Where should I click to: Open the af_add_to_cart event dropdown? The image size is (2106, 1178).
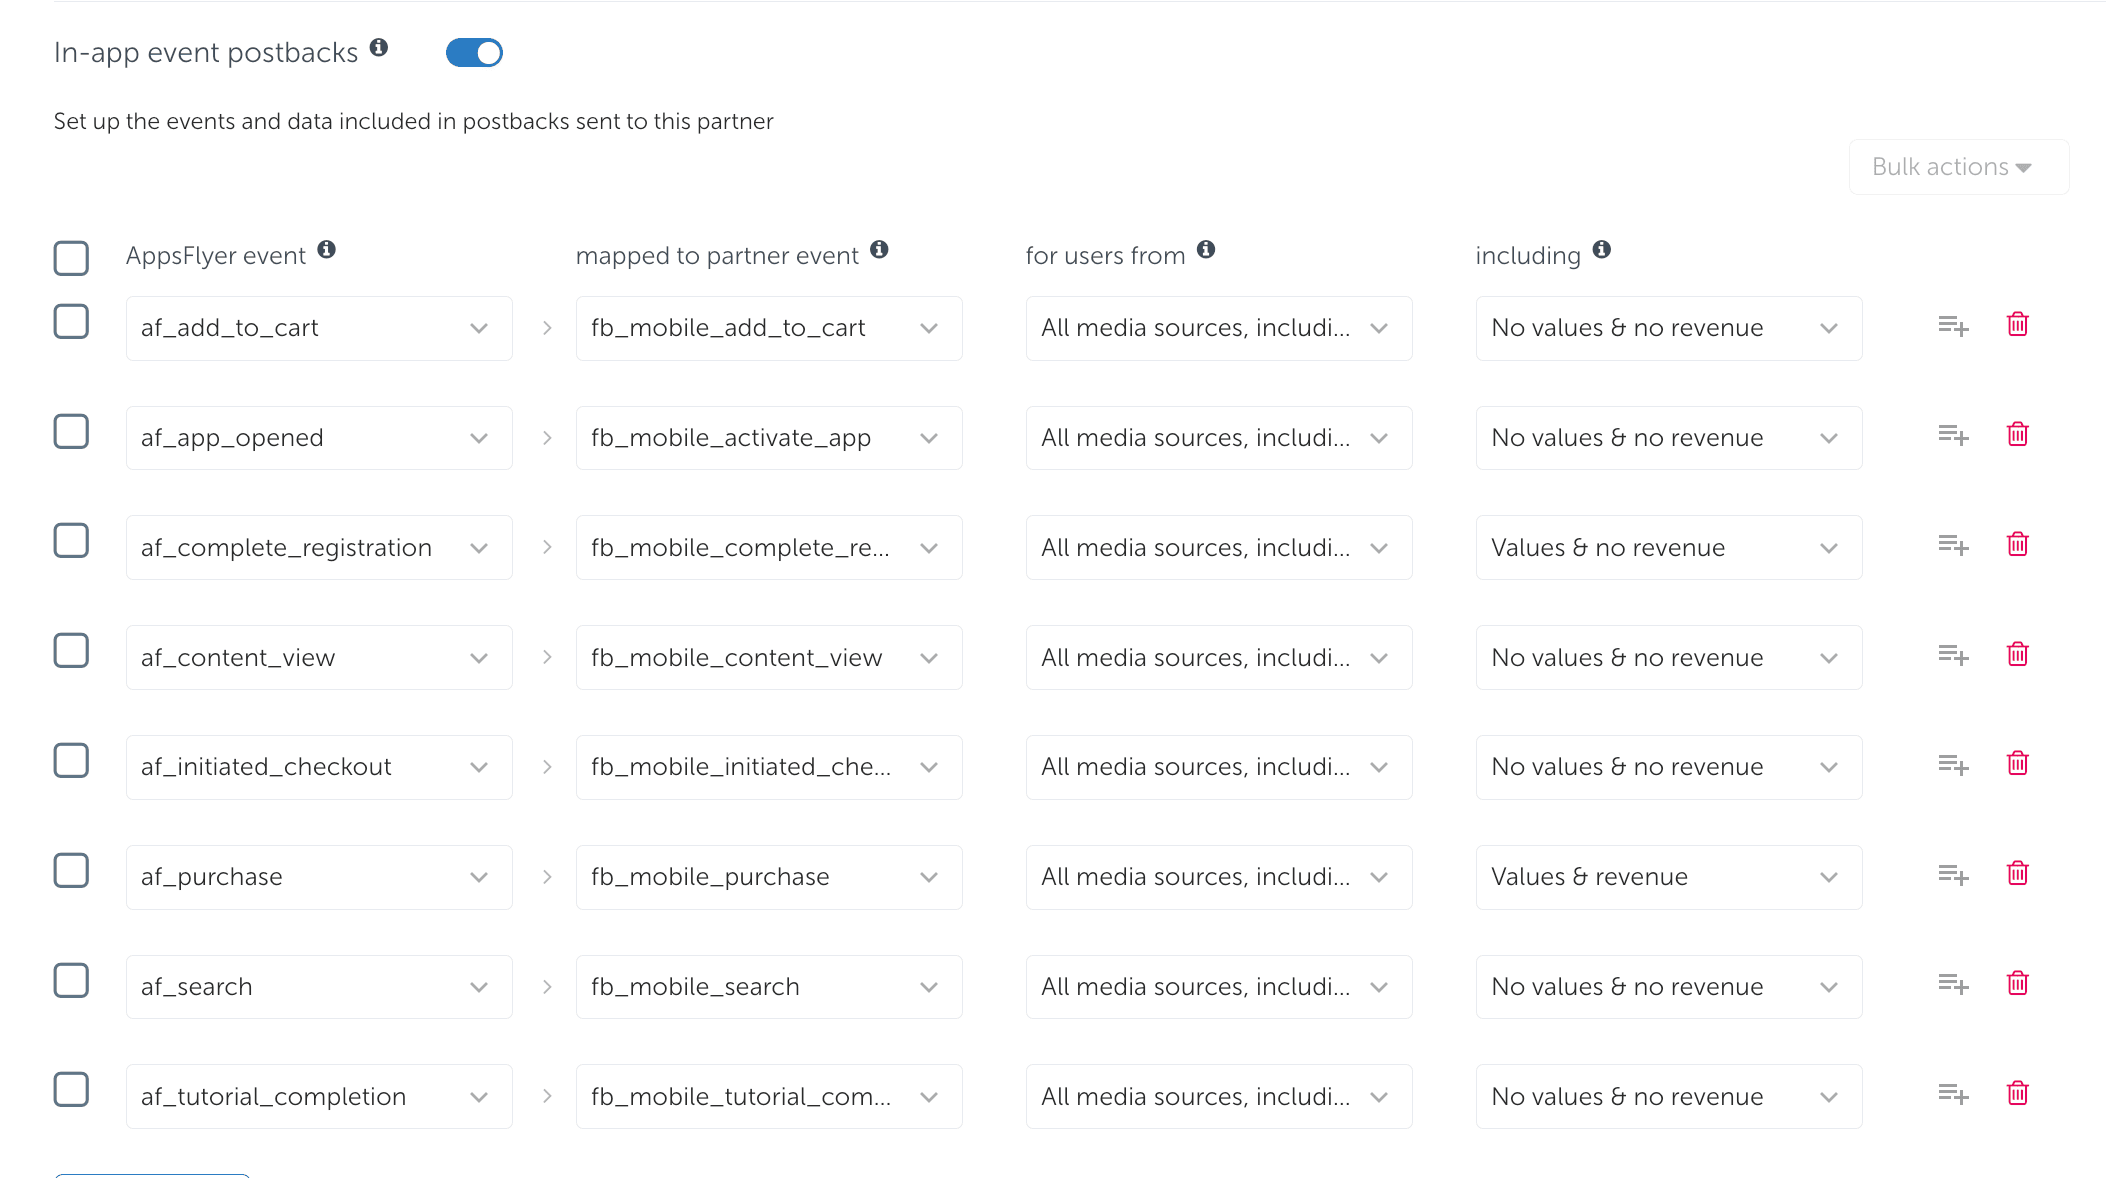319,328
